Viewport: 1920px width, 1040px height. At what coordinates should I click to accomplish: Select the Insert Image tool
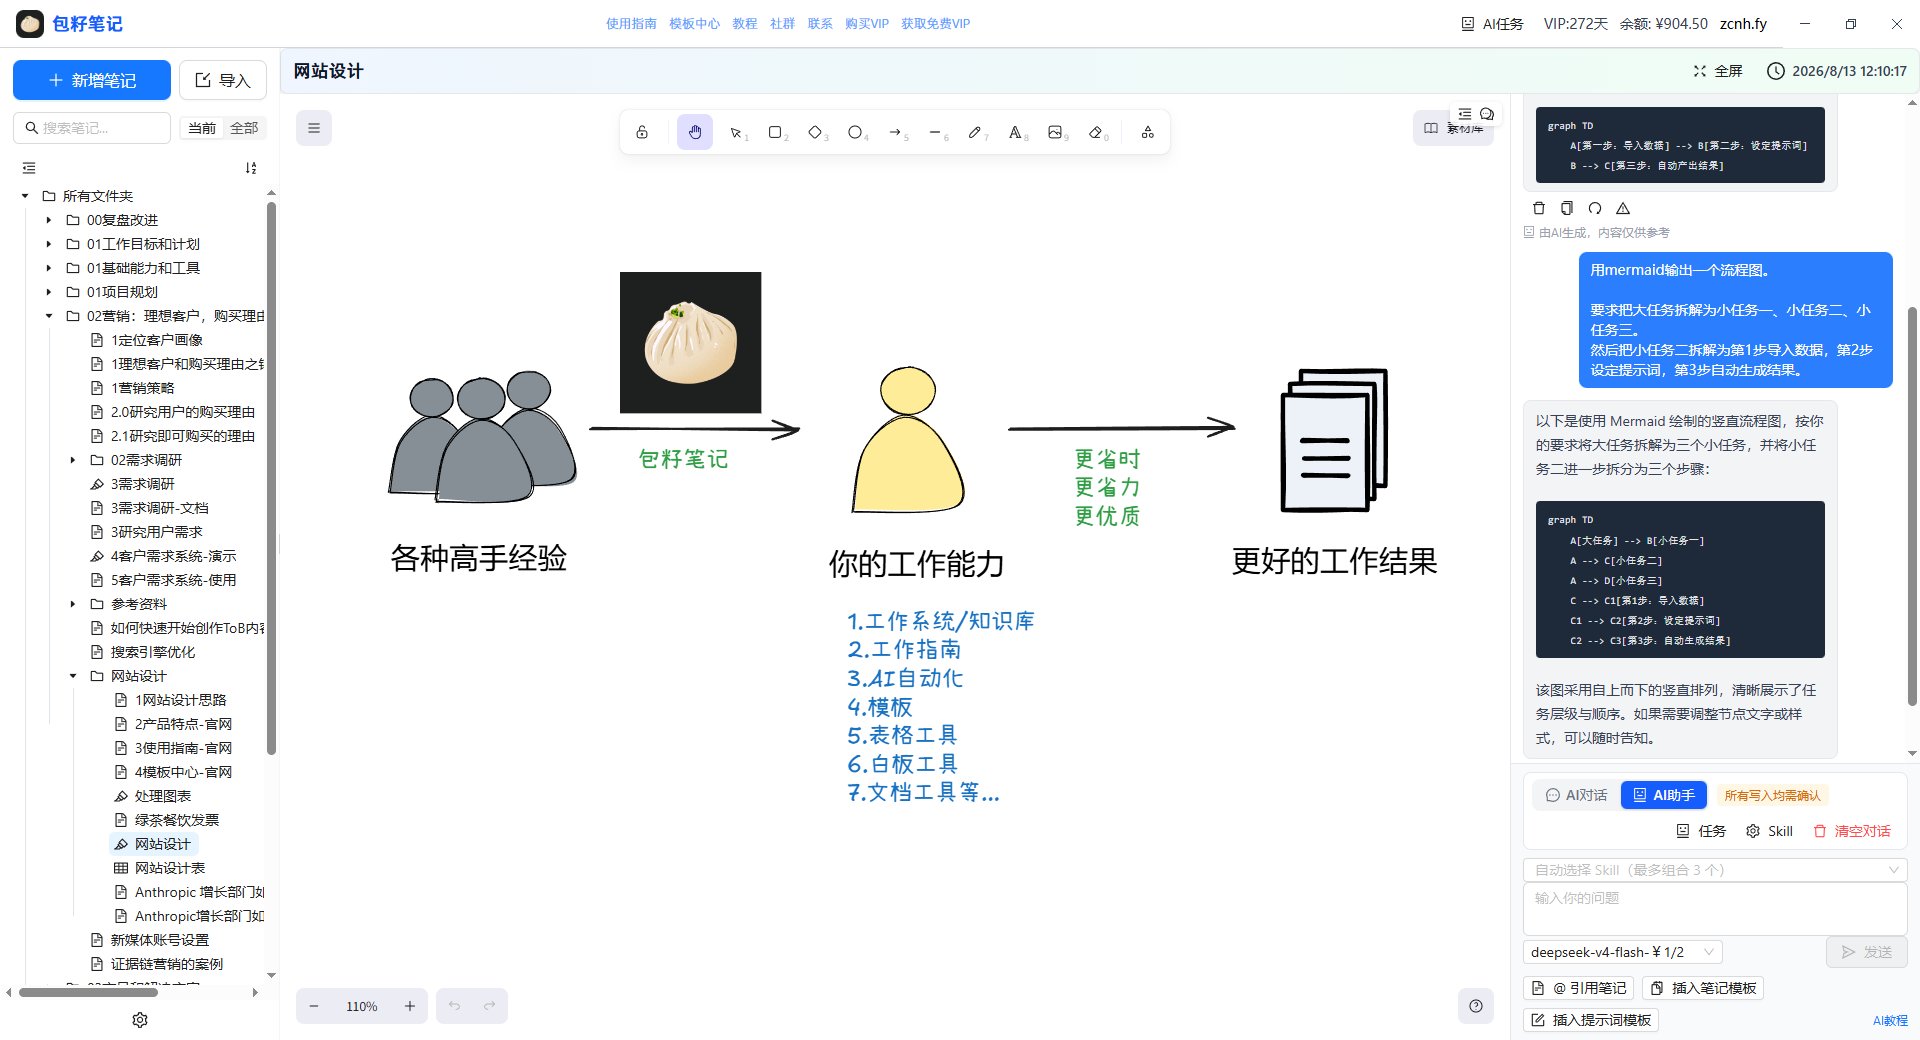coord(1057,132)
